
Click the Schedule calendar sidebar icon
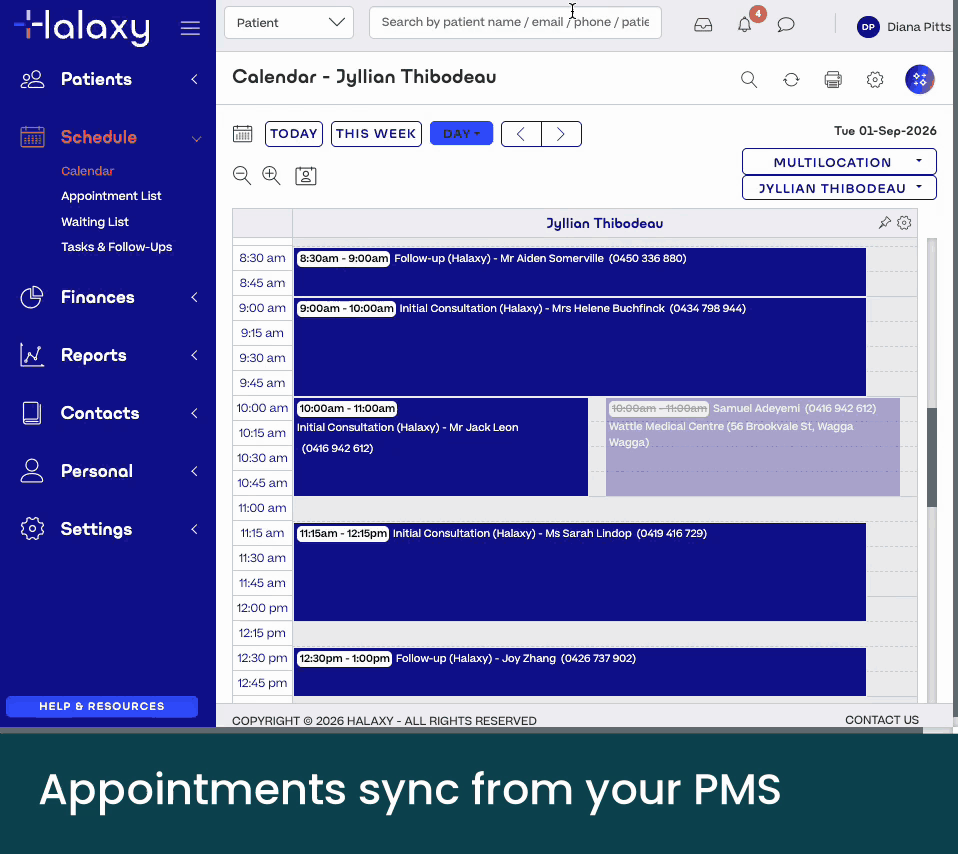(32, 137)
